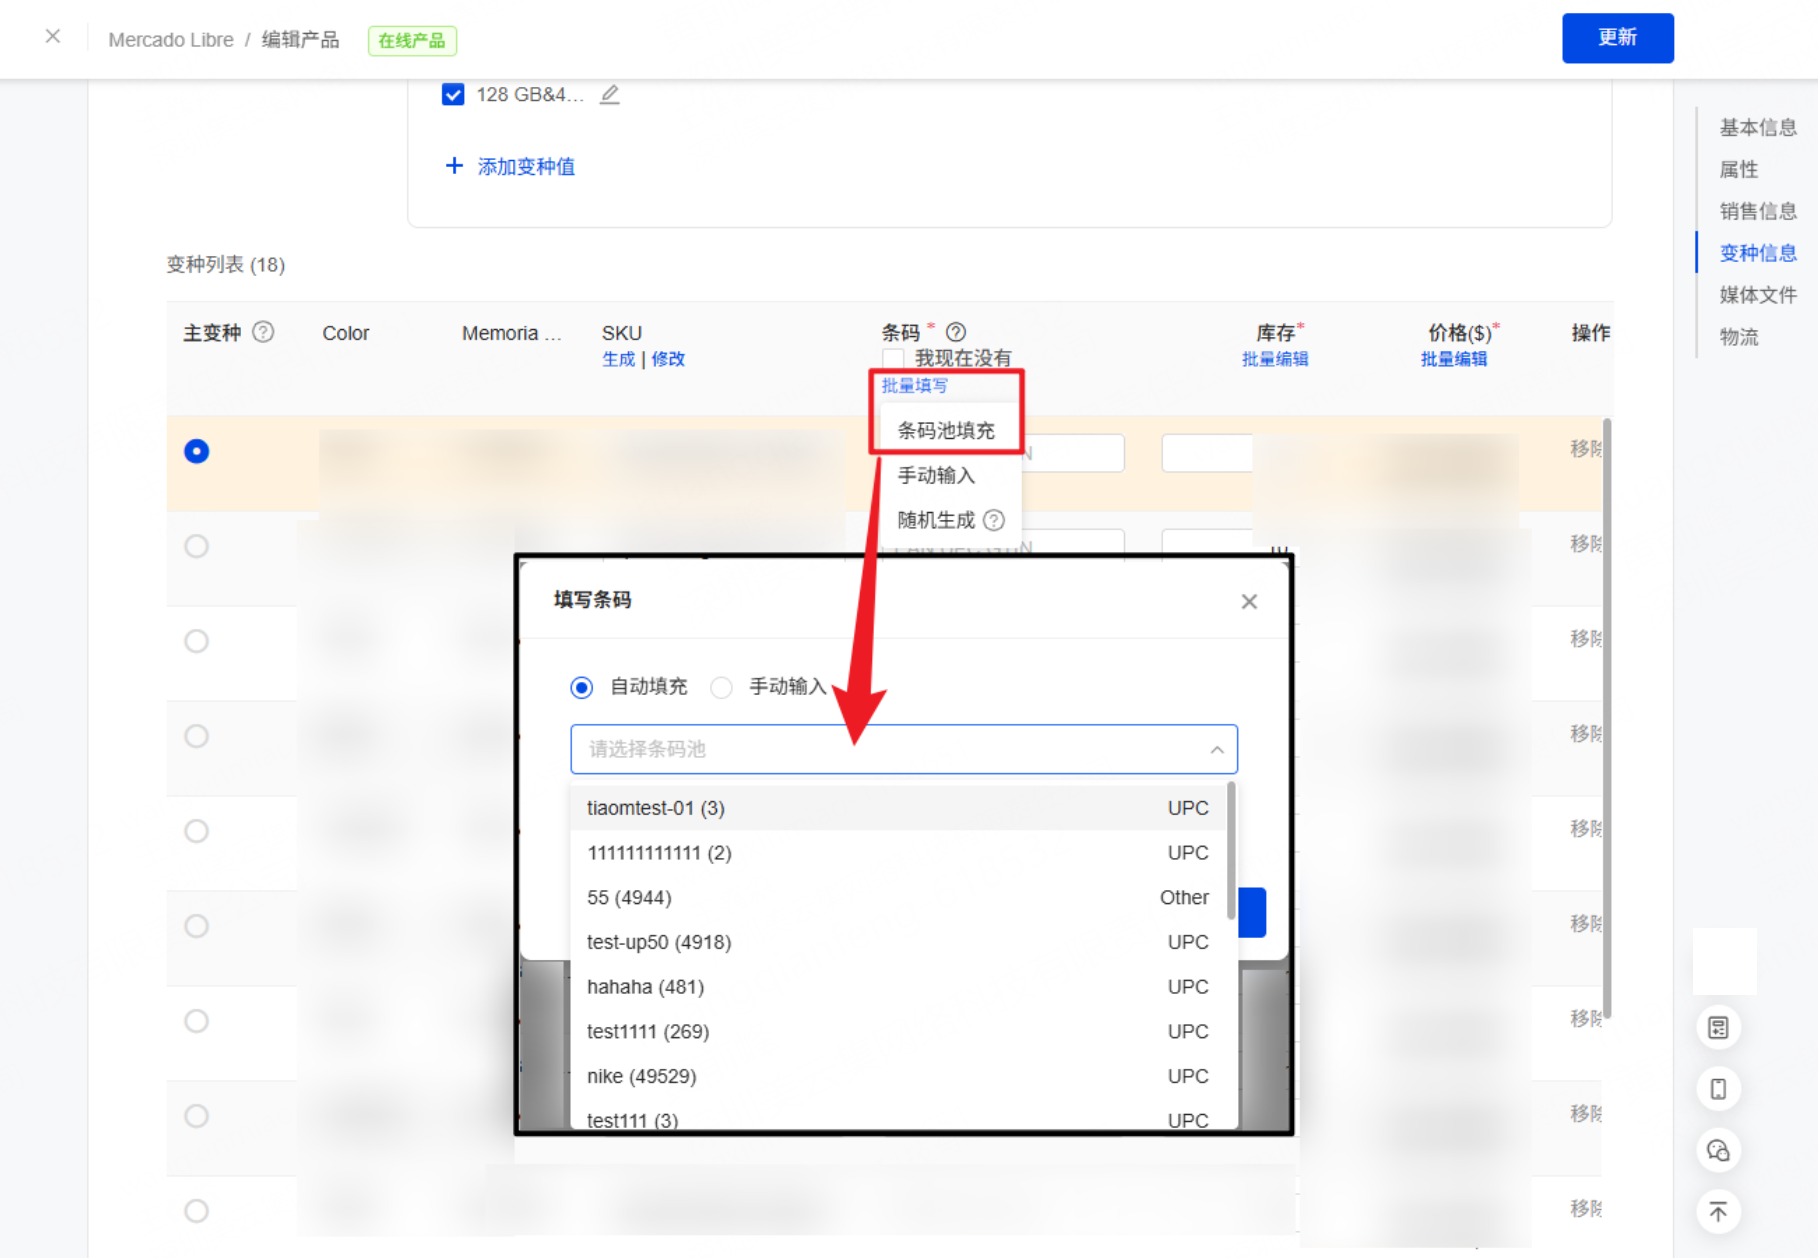Open the customer service chat icon
1818x1258 pixels.
[1718, 1151]
